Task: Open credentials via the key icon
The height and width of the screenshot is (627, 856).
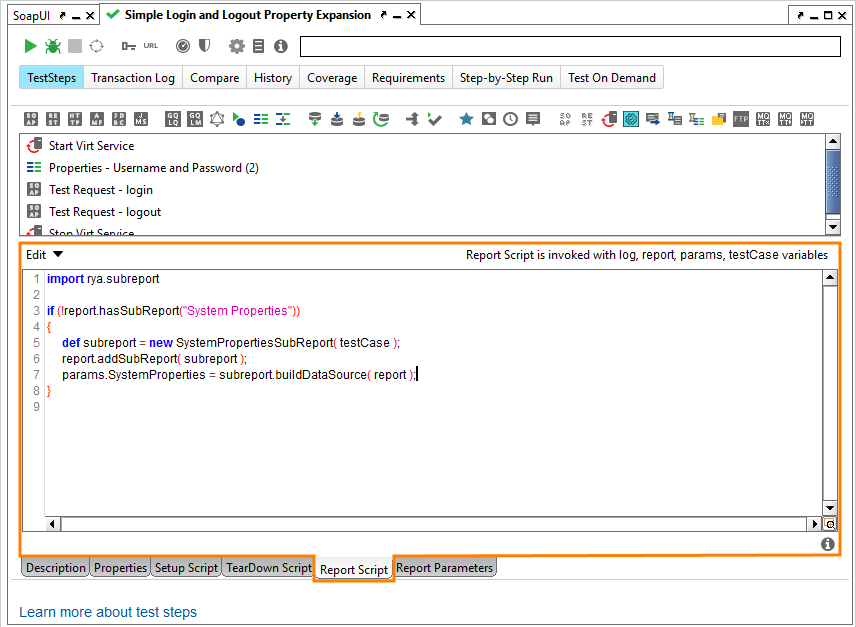Action: point(128,46)
